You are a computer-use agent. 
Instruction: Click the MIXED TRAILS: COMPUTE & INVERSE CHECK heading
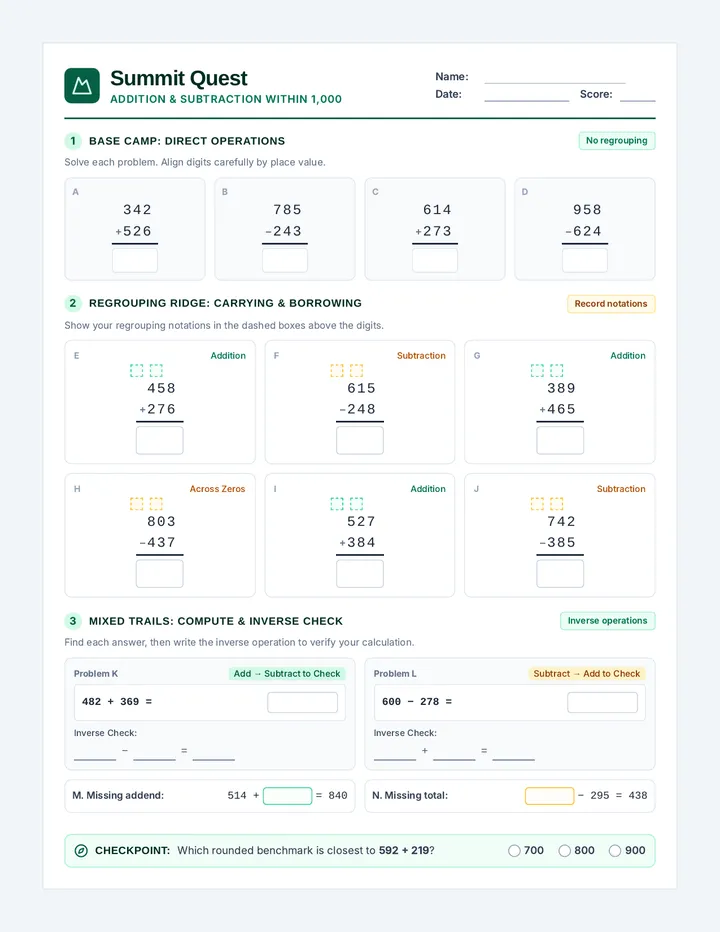tap(216, 621)
